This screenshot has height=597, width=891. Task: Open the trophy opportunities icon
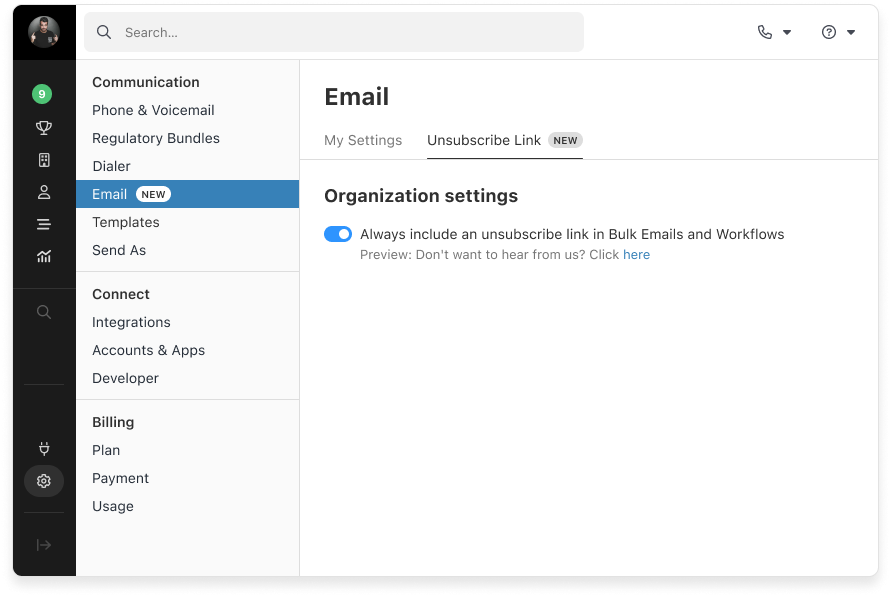pyautogui.click(x=44, y=127)
